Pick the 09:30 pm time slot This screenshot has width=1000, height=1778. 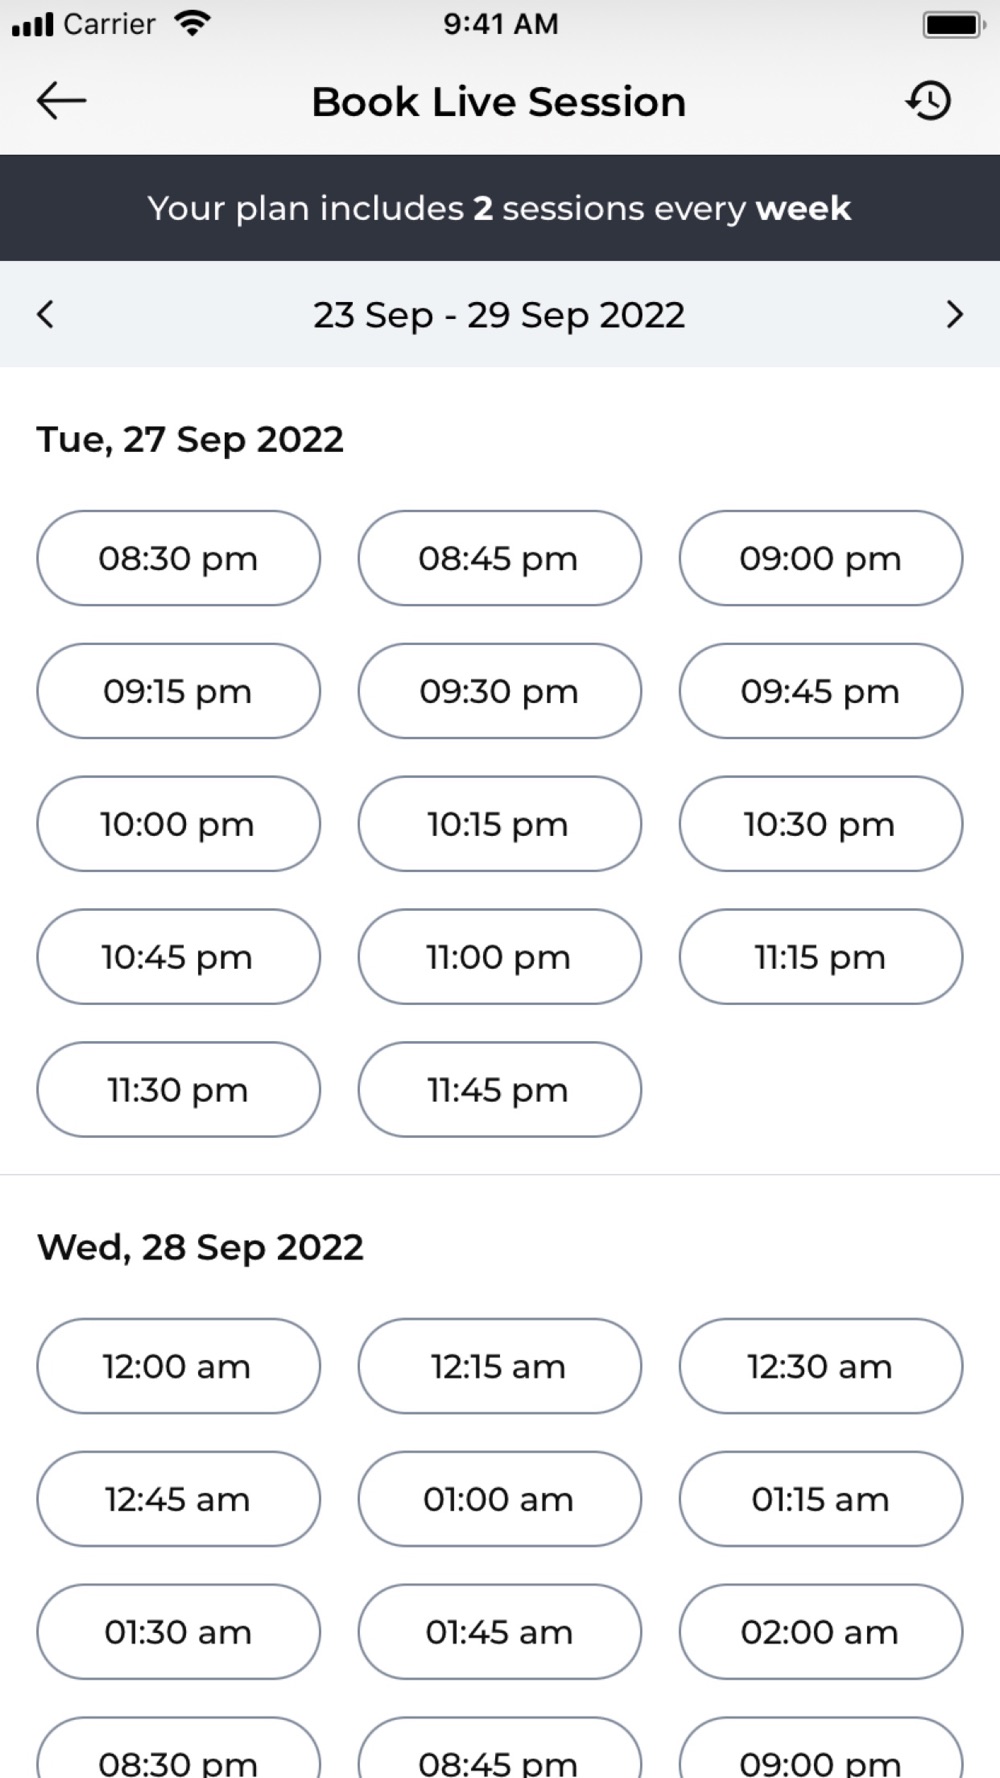pos(500,691)
